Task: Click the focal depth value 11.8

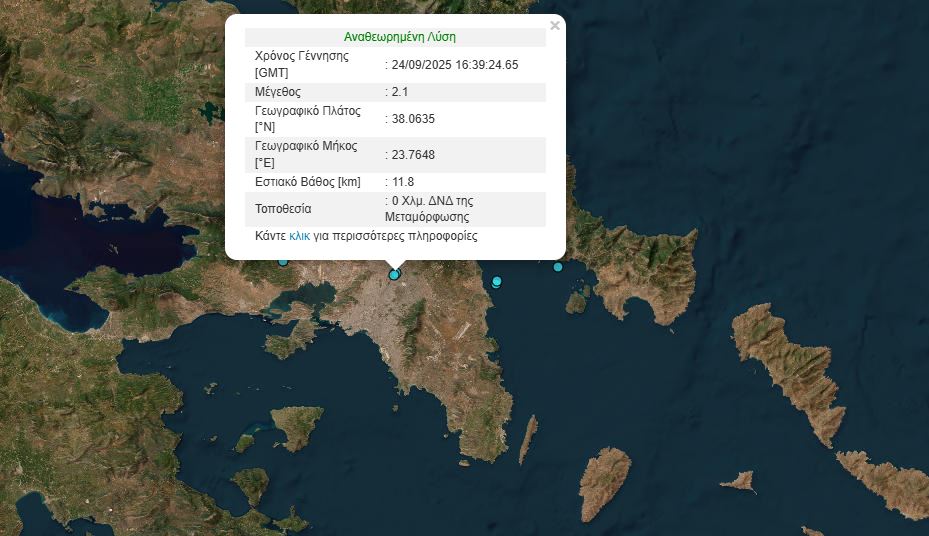Action: 402,182
